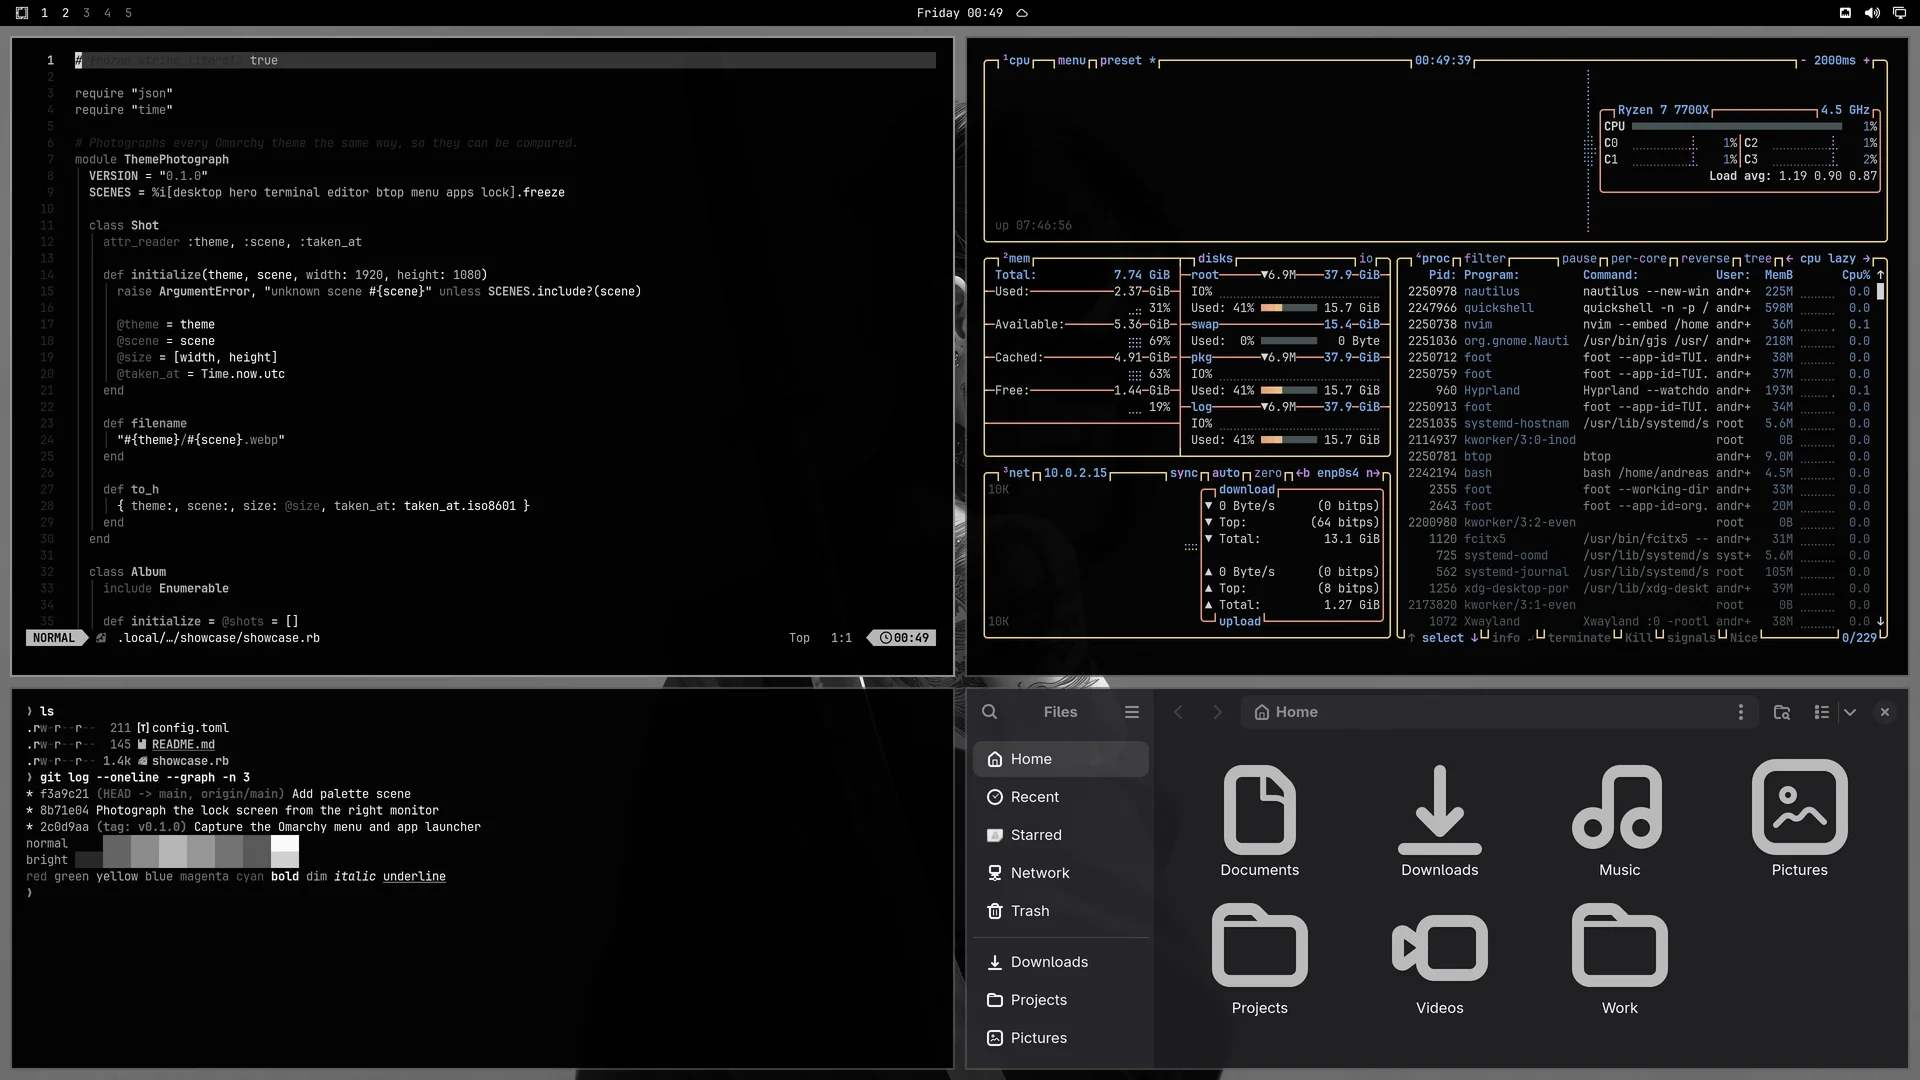The height and width of the screenshot is (1080, 1920).
Task: Click the Files search icon
Action: tap(989, 712)
